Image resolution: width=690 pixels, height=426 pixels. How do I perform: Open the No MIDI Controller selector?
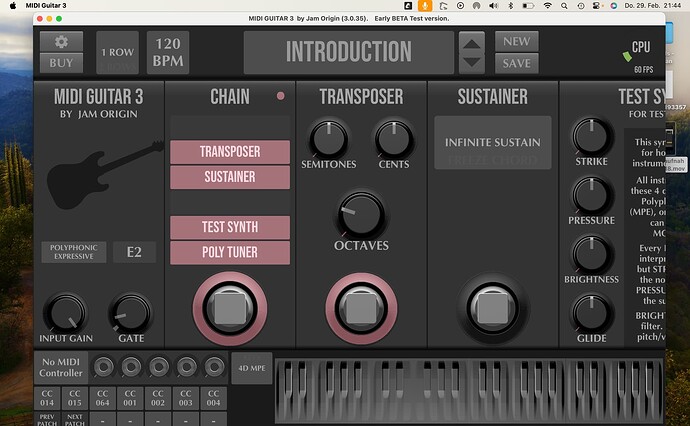(x=61, y=367)
